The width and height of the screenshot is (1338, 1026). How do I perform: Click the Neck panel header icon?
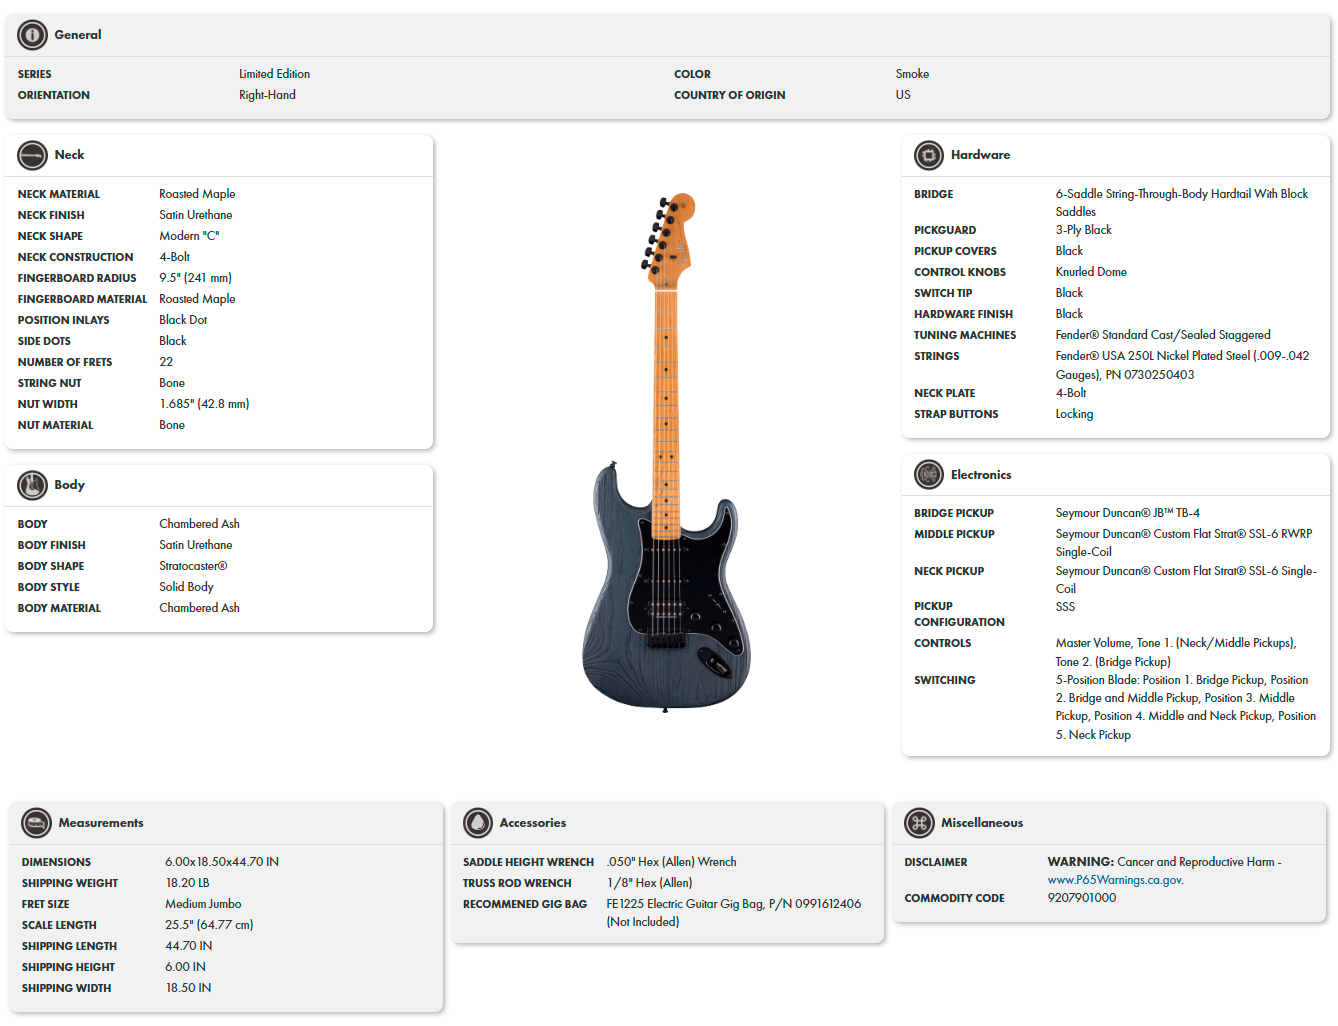click(x=31, y=155)
